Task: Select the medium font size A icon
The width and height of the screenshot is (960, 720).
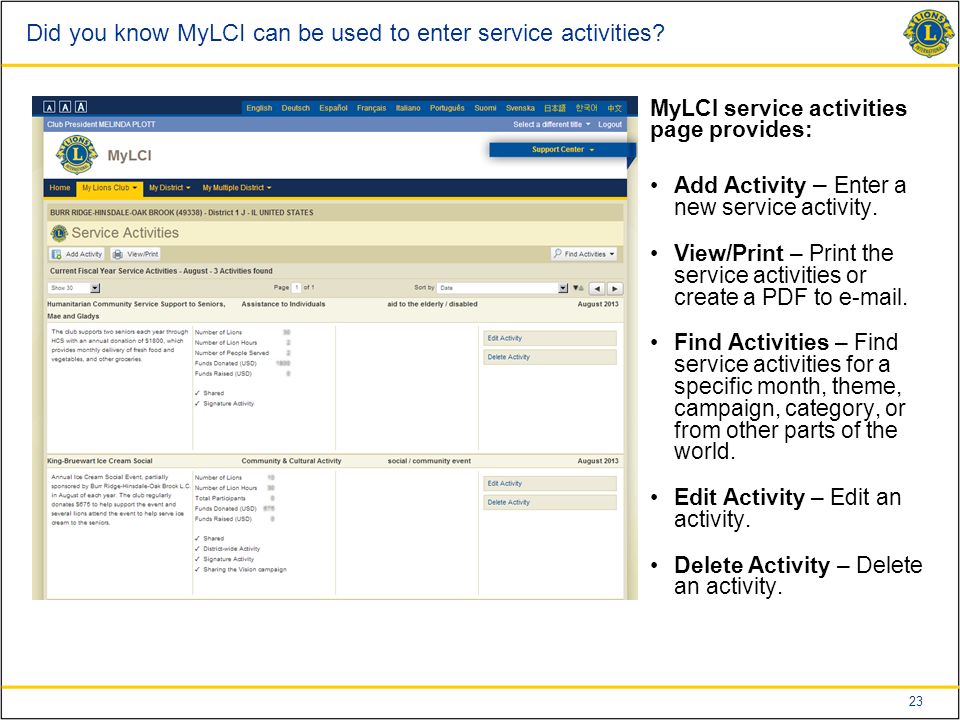Action: pyautogui.click(x=65, y=107)
